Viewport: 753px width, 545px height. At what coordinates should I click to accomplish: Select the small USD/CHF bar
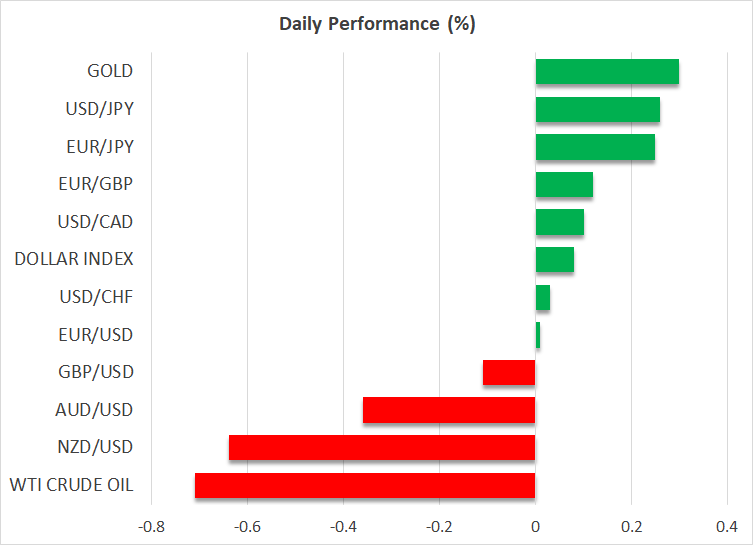click(x=543, y=297)
